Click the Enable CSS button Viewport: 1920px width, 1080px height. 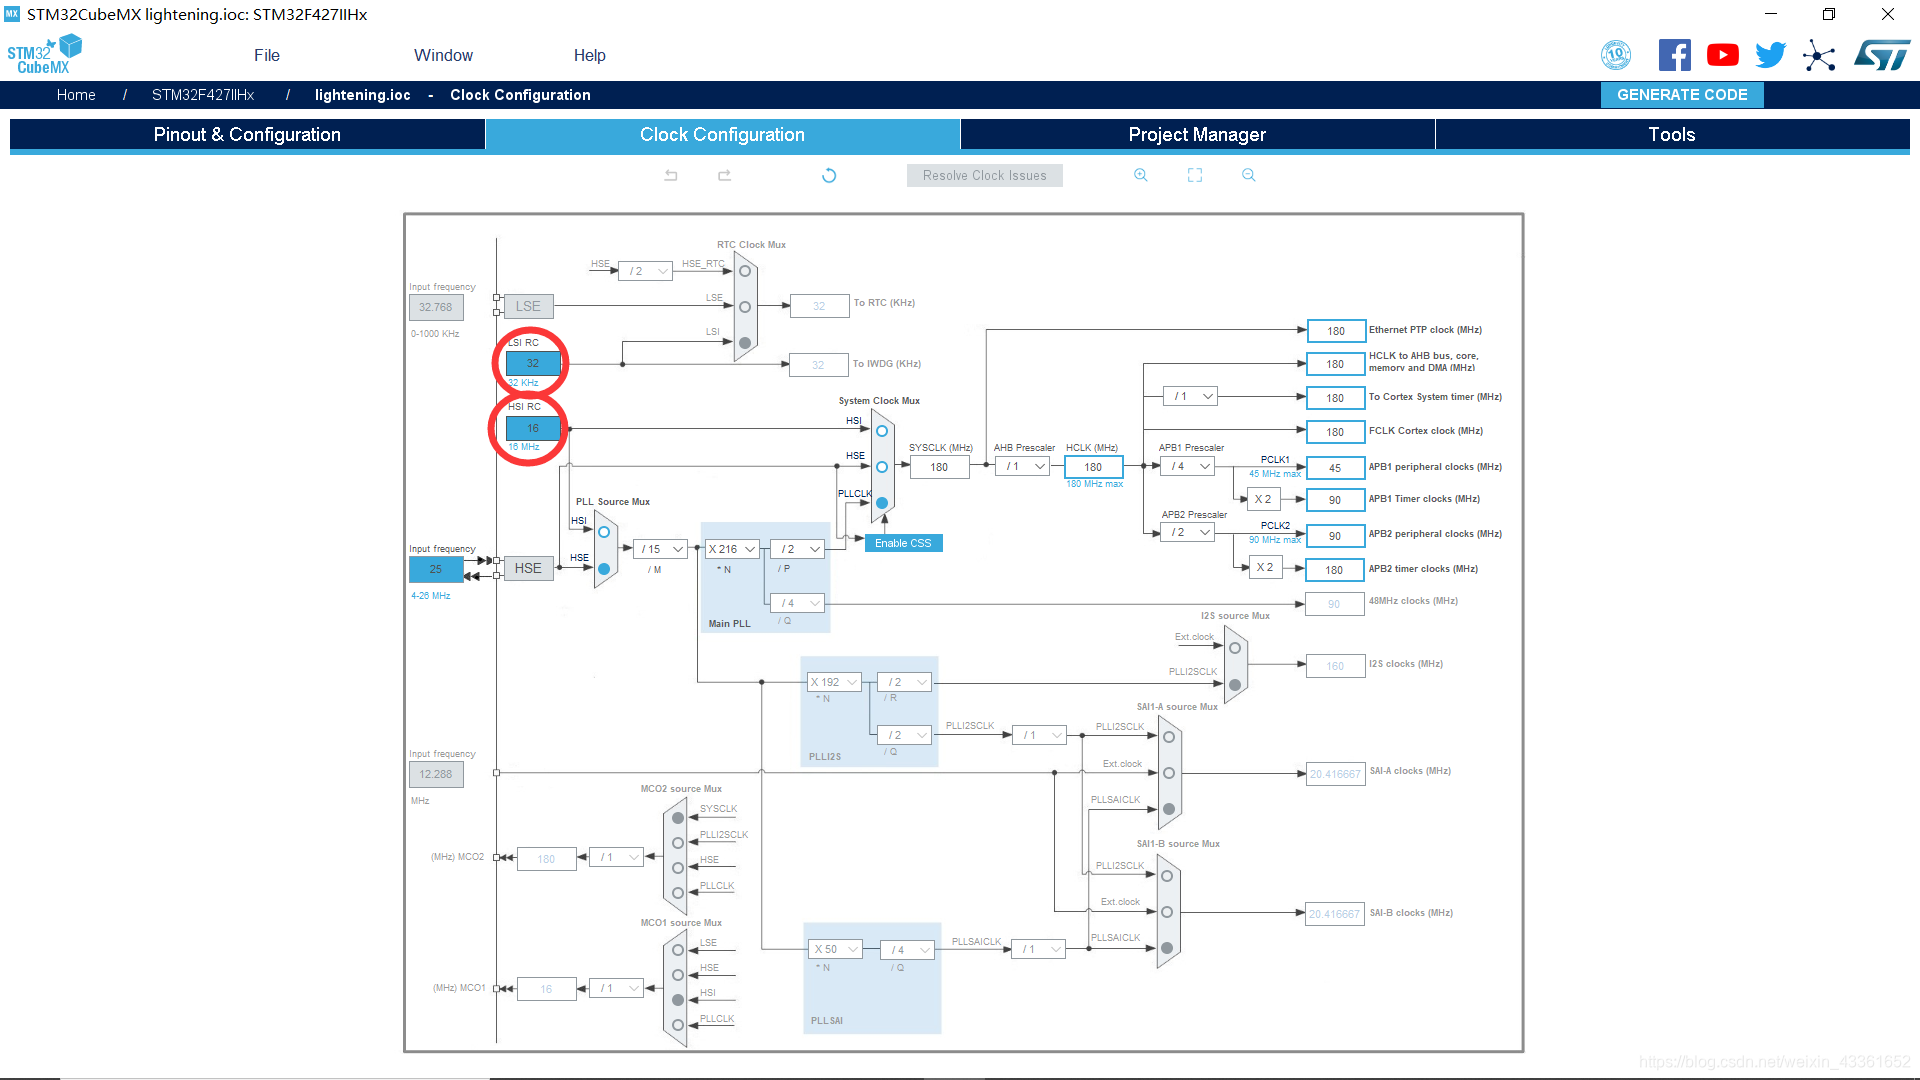pyautogui.click(x=903, y=543)
